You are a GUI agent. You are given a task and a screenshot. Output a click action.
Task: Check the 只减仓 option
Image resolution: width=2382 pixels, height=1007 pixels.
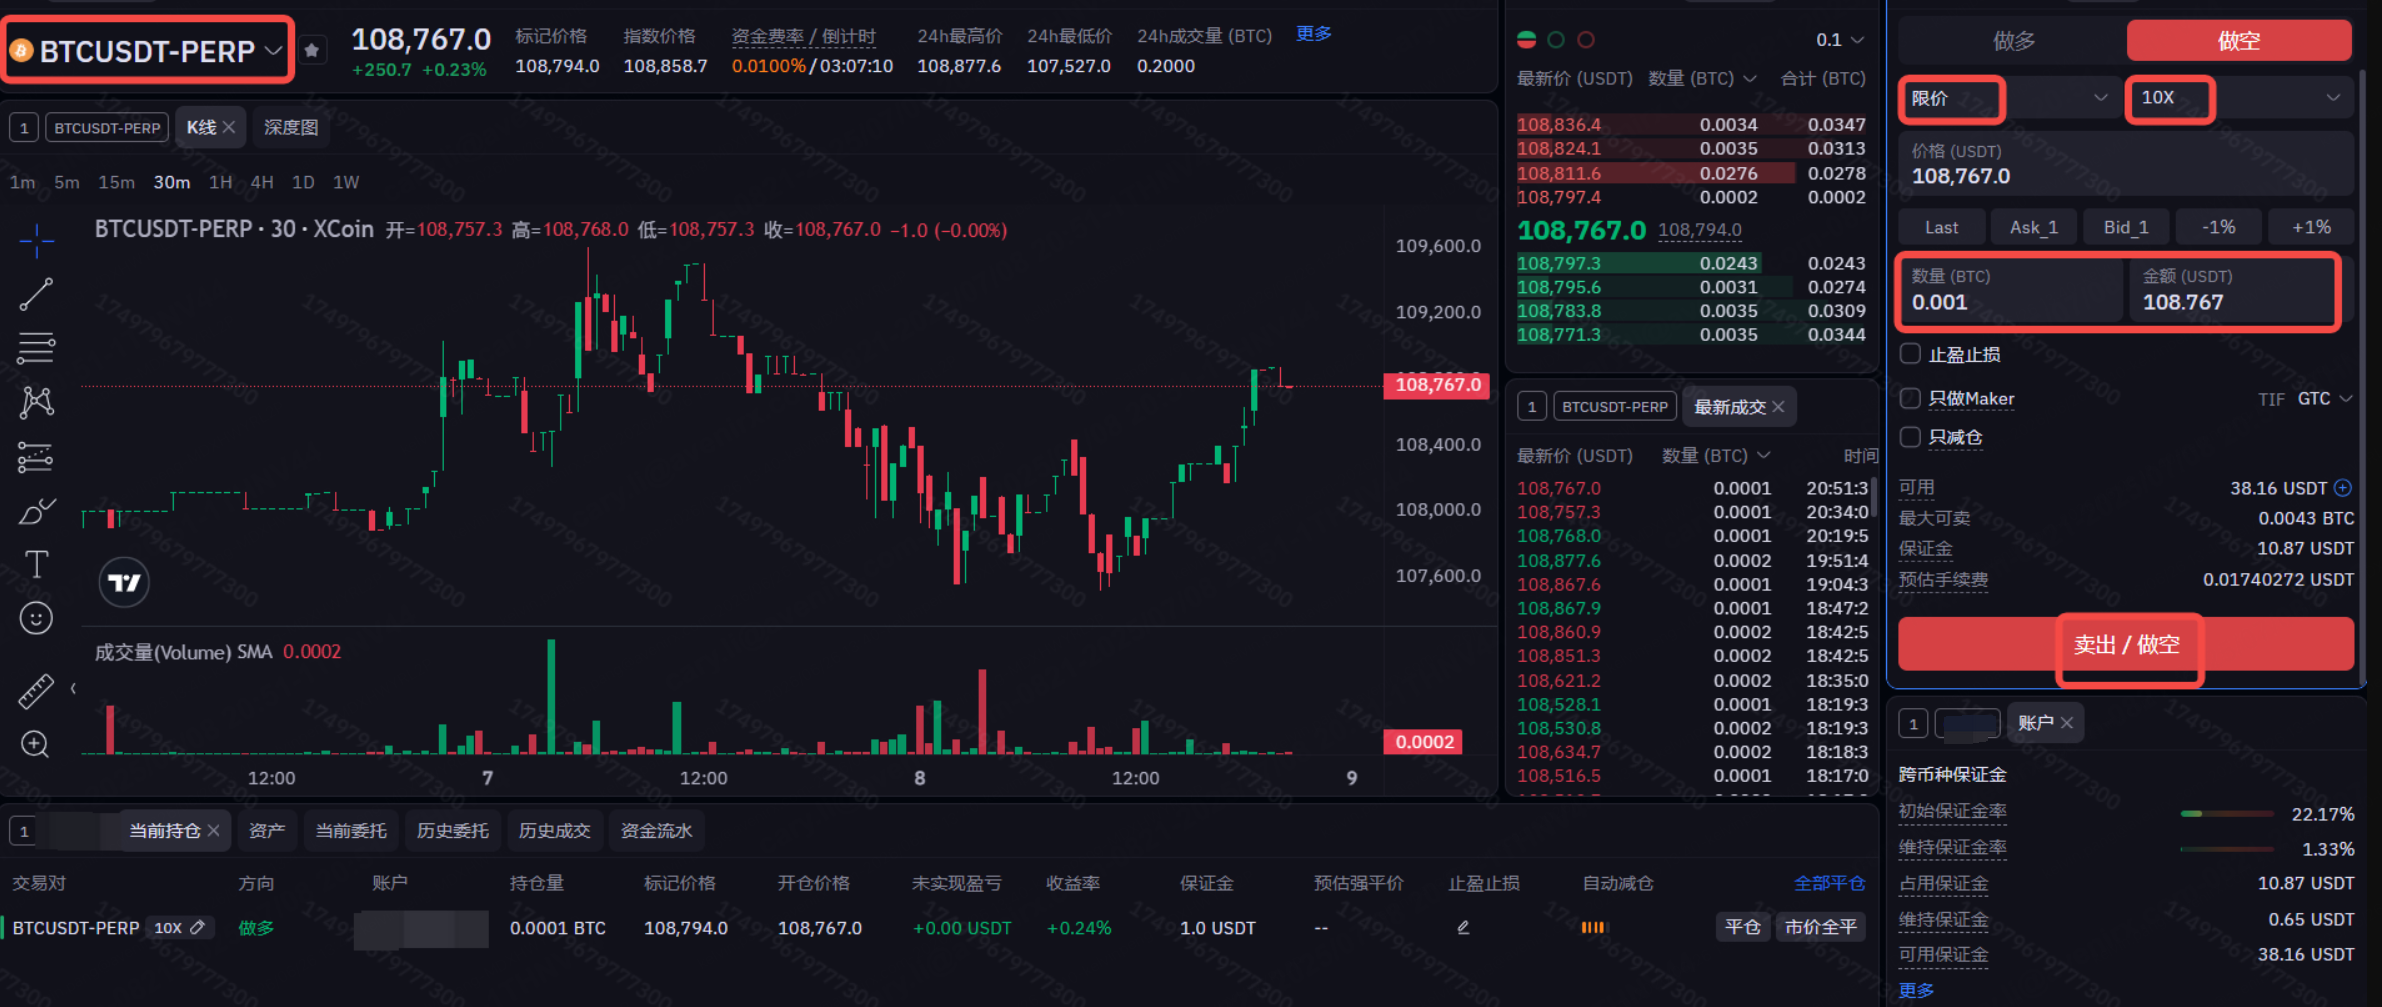coord(1910,437)
